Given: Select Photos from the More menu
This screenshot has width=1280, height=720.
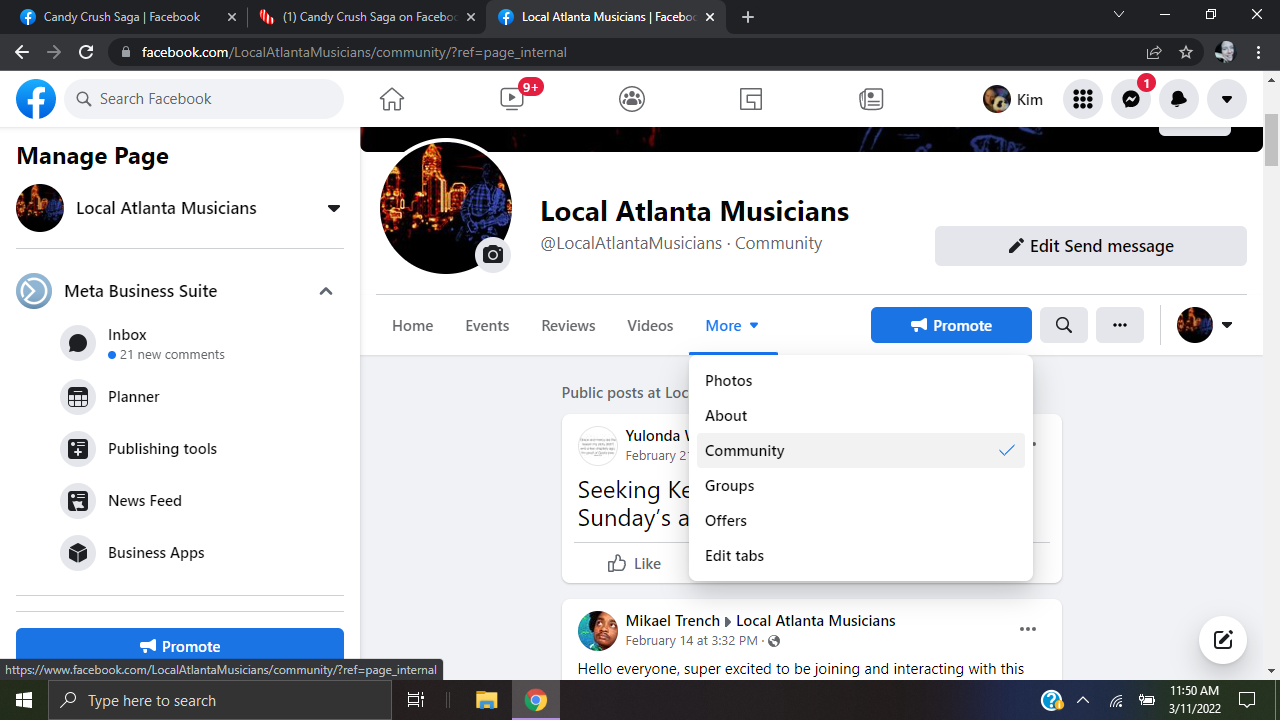Looking at the screenshot, I should [x=861, y=381].
